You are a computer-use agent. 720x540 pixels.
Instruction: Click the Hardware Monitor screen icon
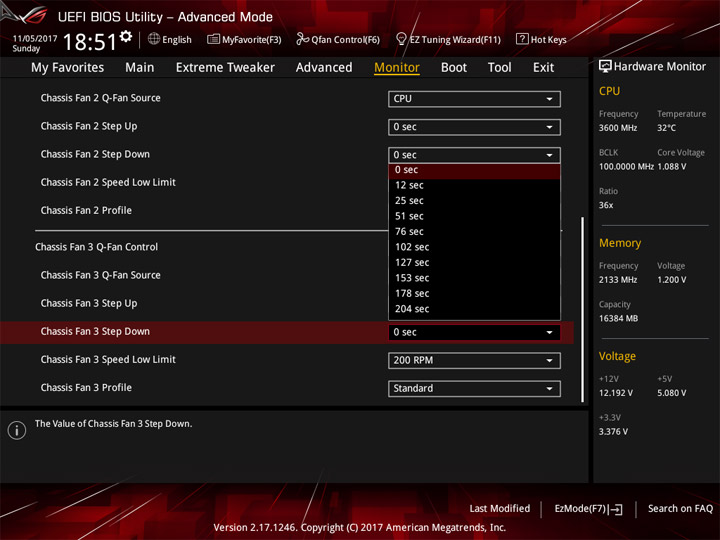[x=605, y=67]
